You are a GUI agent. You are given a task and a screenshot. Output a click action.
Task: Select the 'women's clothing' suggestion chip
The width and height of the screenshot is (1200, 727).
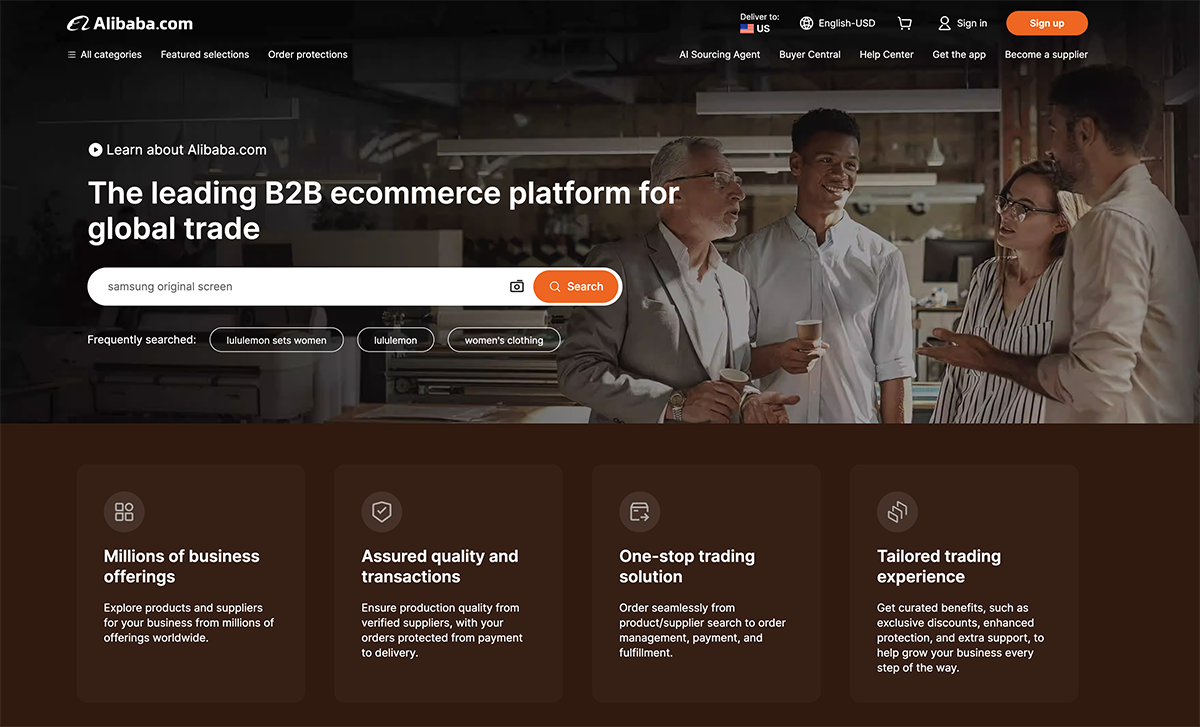[504, 340]
